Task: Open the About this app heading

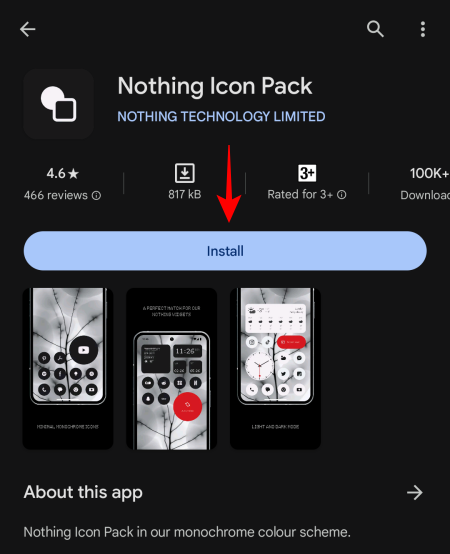Action: [83, 492]
